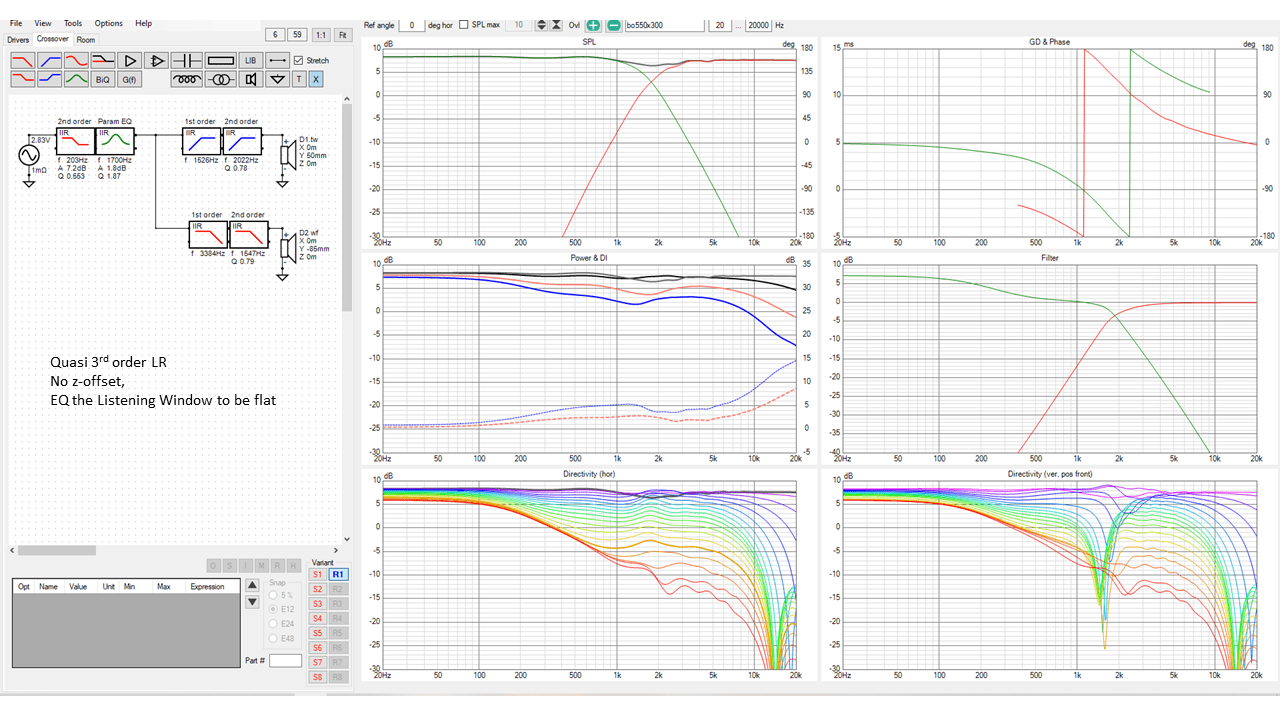Screen dimensions: 1280x720
Task: Insert the op-amp with inputs block
Action: [156, 60]
